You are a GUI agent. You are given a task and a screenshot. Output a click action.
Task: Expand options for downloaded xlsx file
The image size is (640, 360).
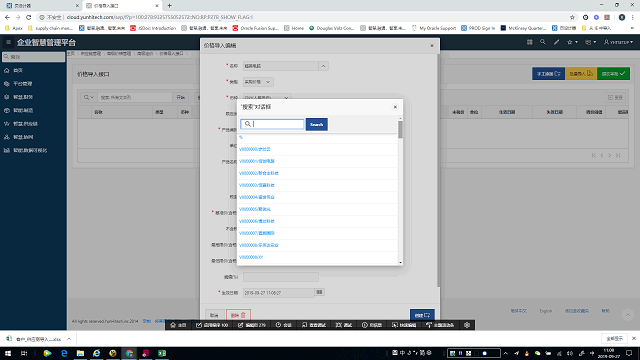coord(69,339)
